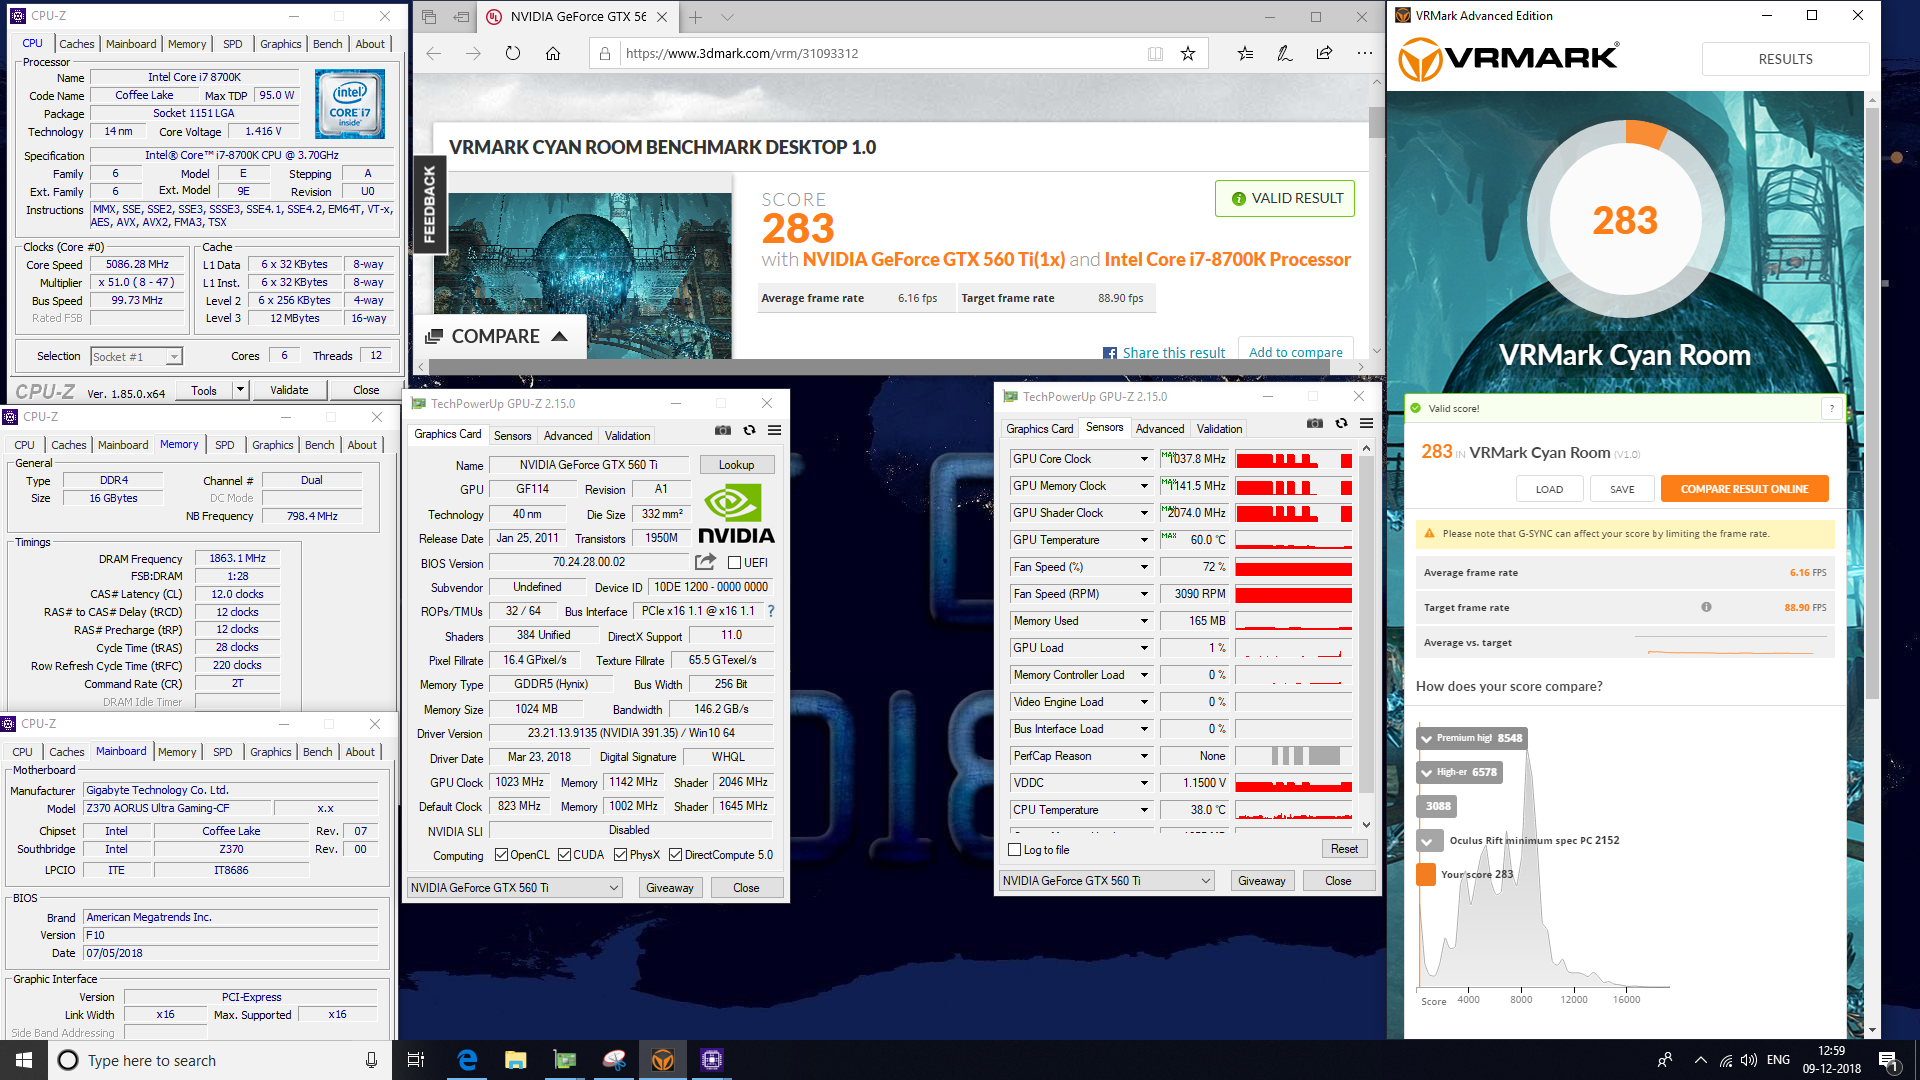
Task: Click the Lookup button in GPU-Z
Action: click(736, 465)
